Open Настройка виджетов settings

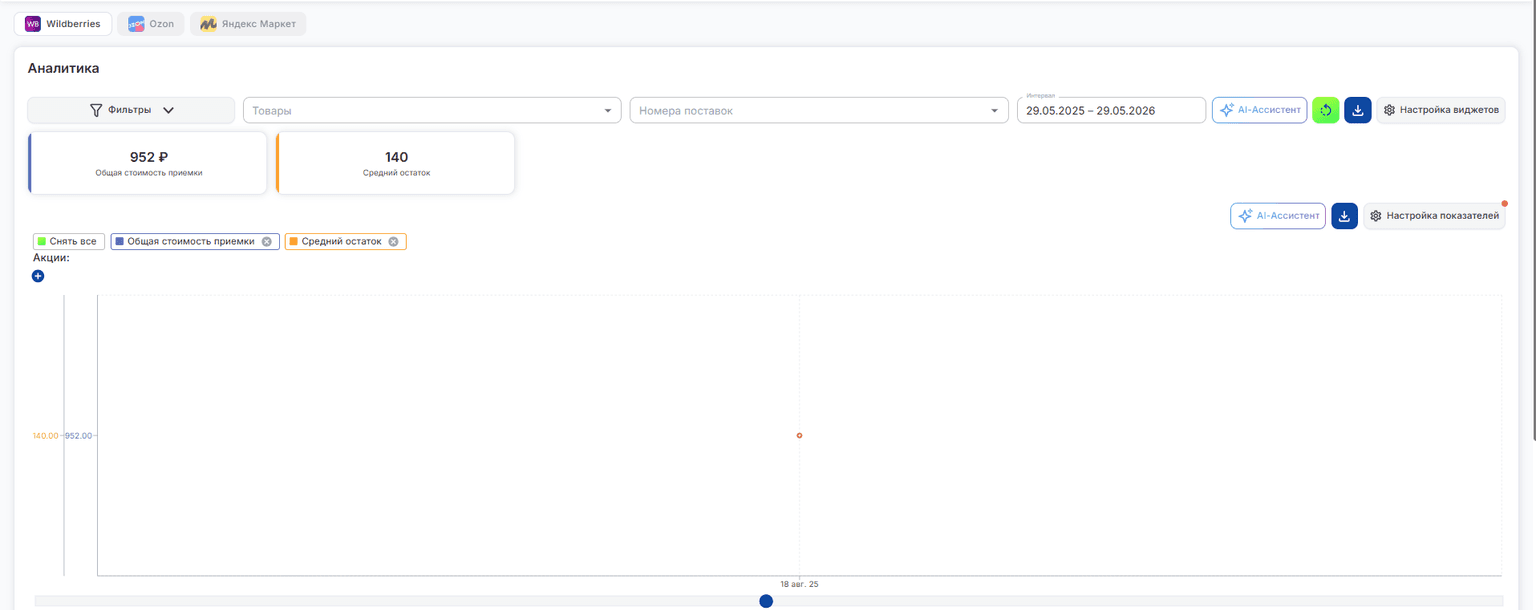[1441, 110]
